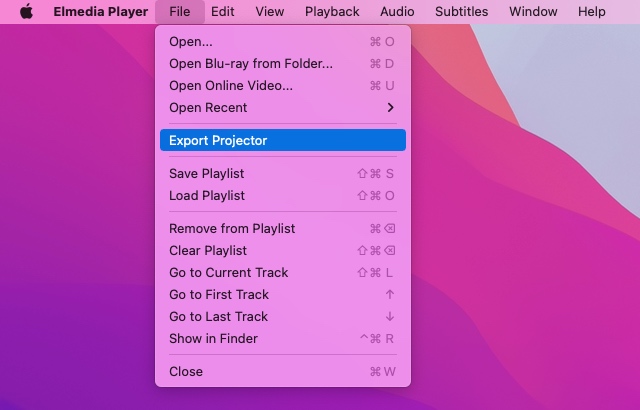Choose Remove from Playlist
Viewport: 640px width, 410px height.
click(x=283, y=228)
